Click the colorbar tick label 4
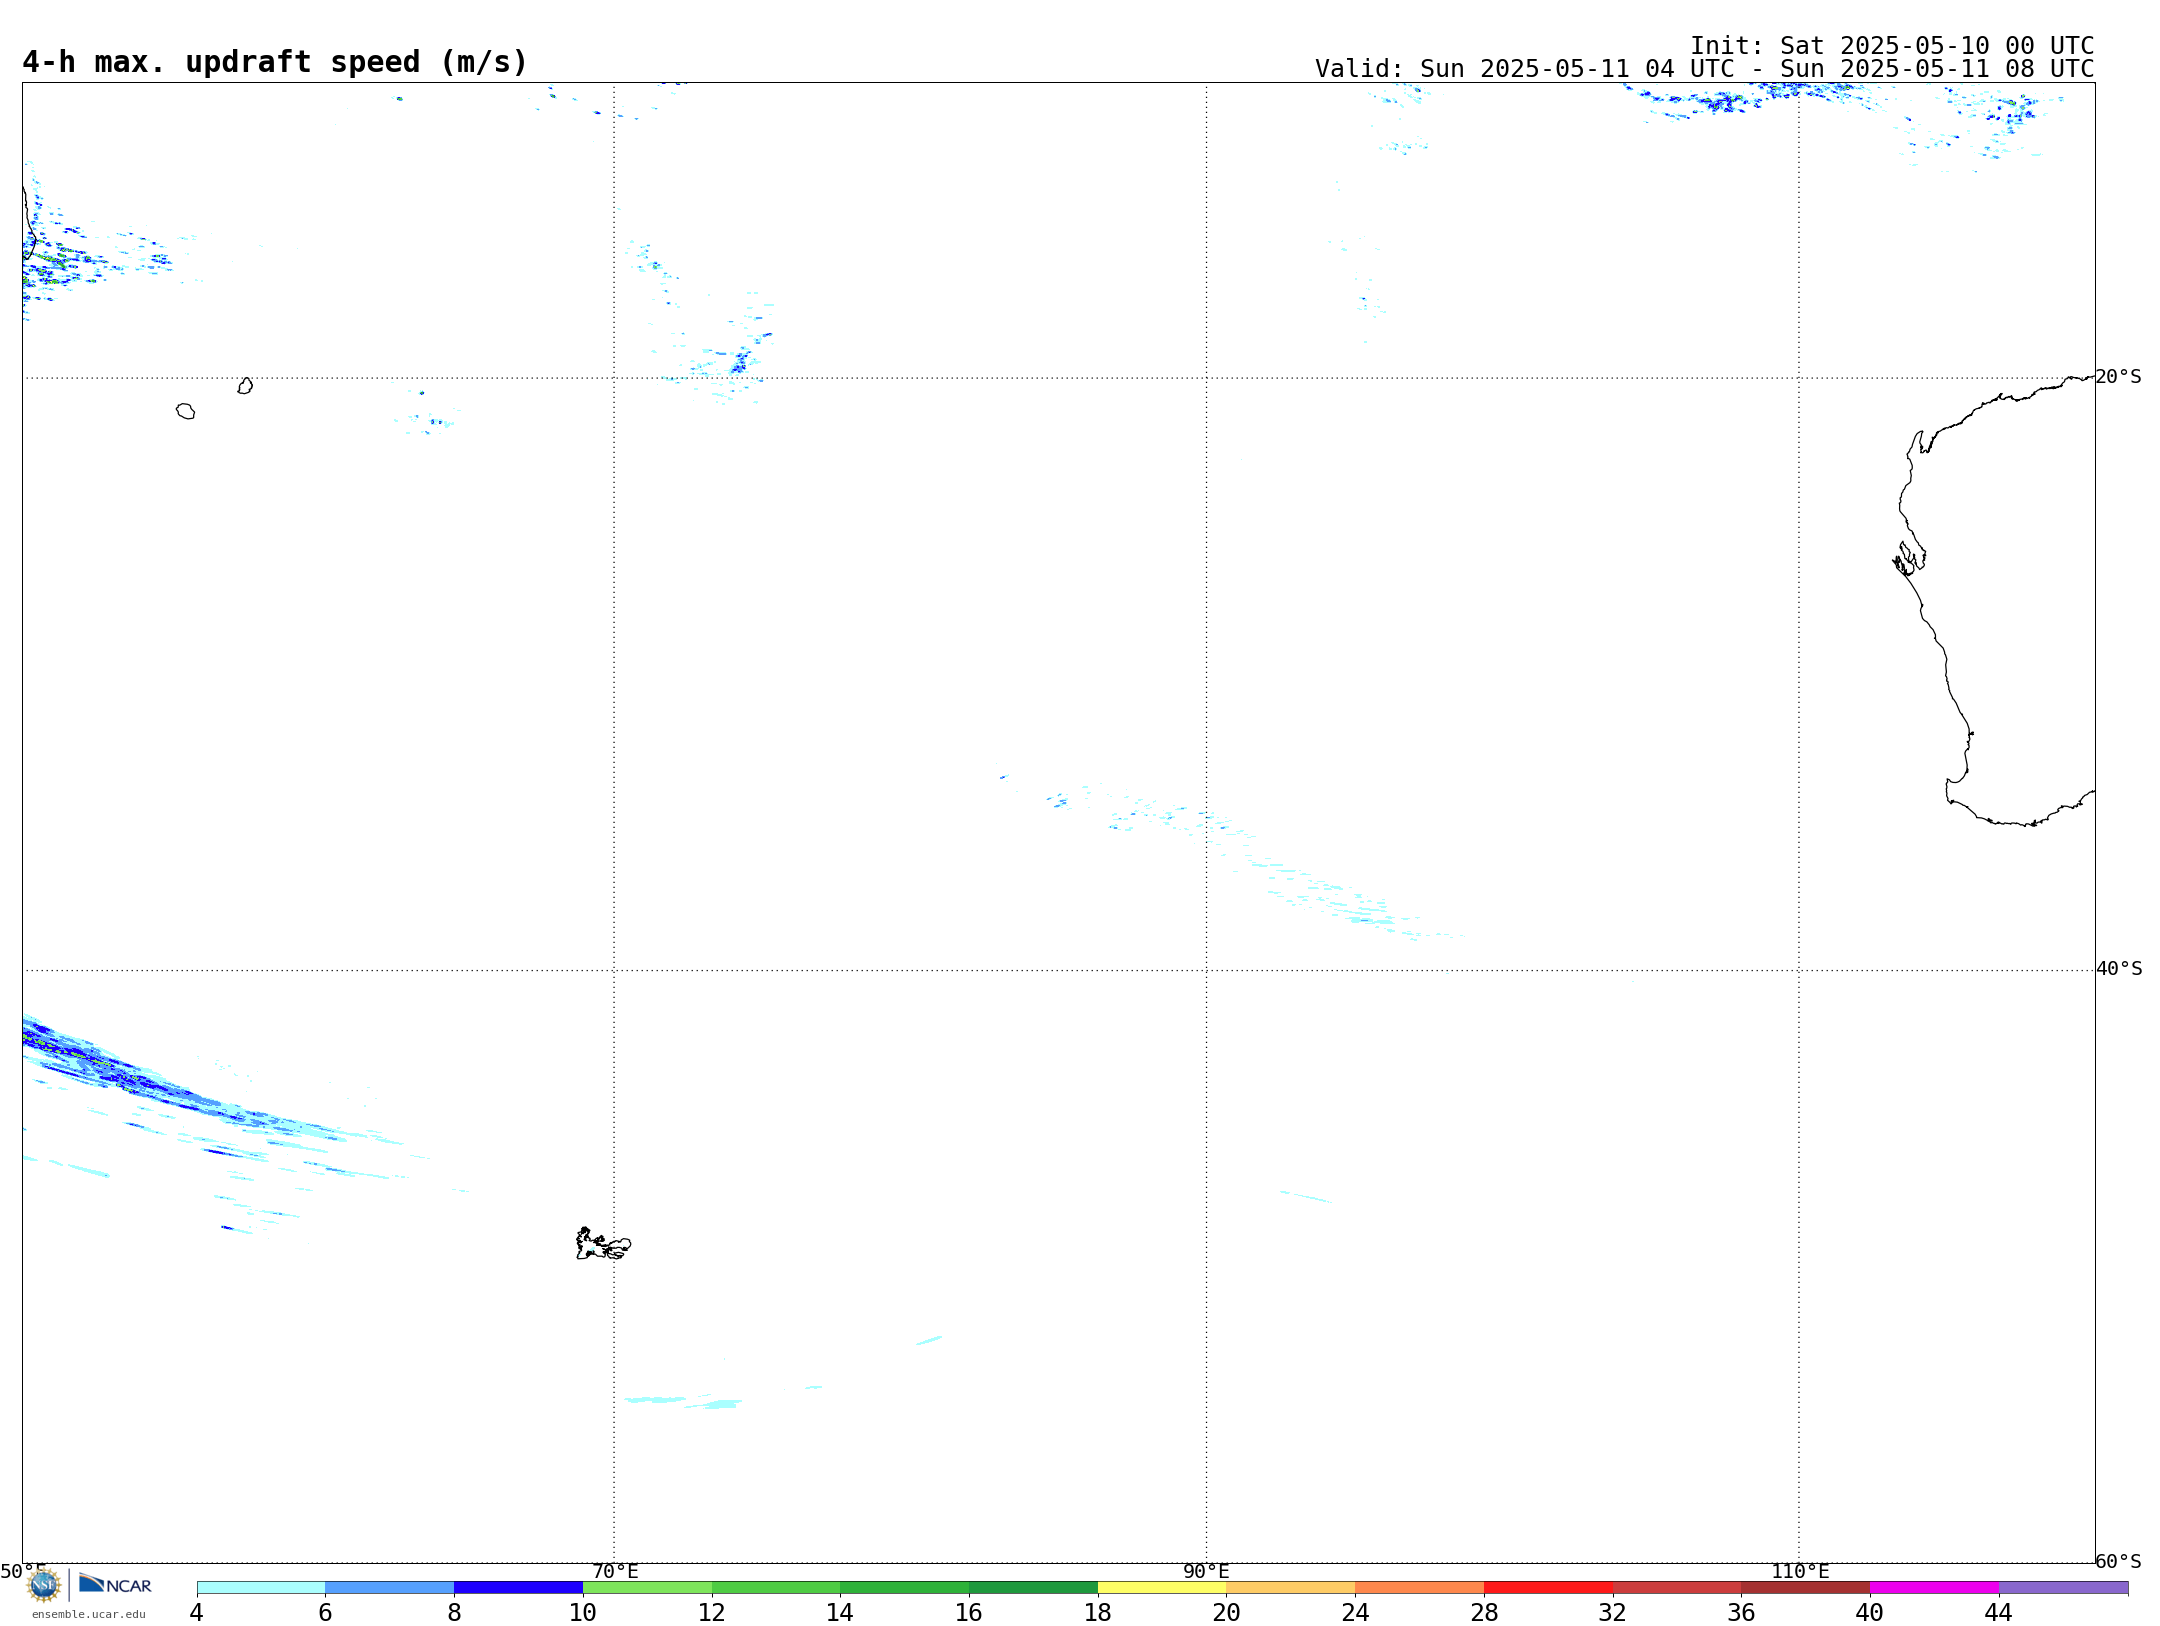This screenshot has height=1626, width=2160. (196, 1613)
